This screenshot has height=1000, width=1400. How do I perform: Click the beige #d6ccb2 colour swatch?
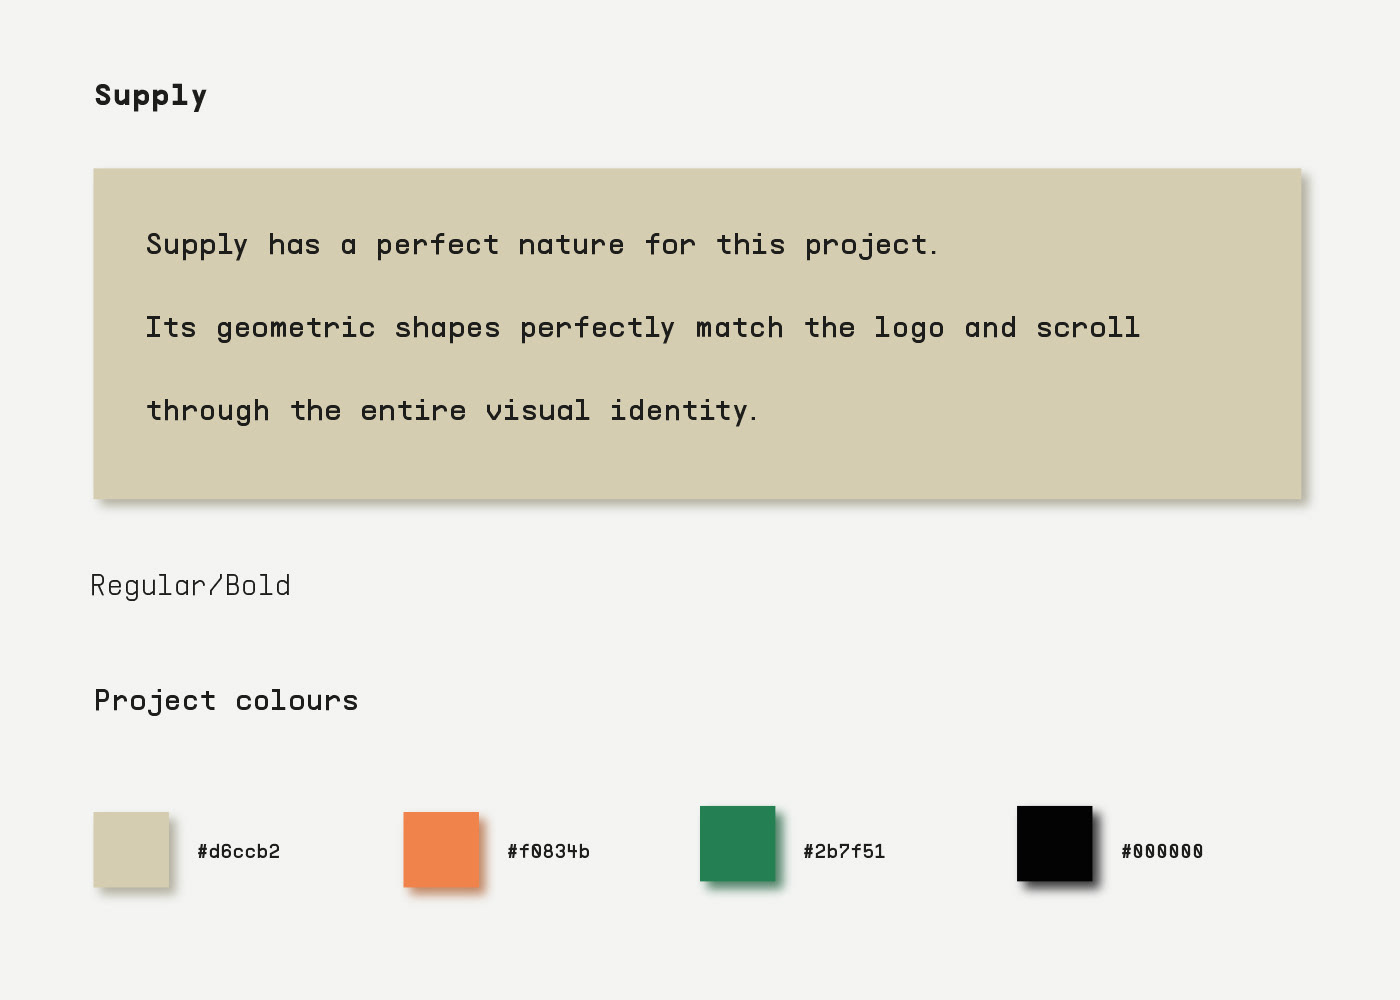[131, 849]
